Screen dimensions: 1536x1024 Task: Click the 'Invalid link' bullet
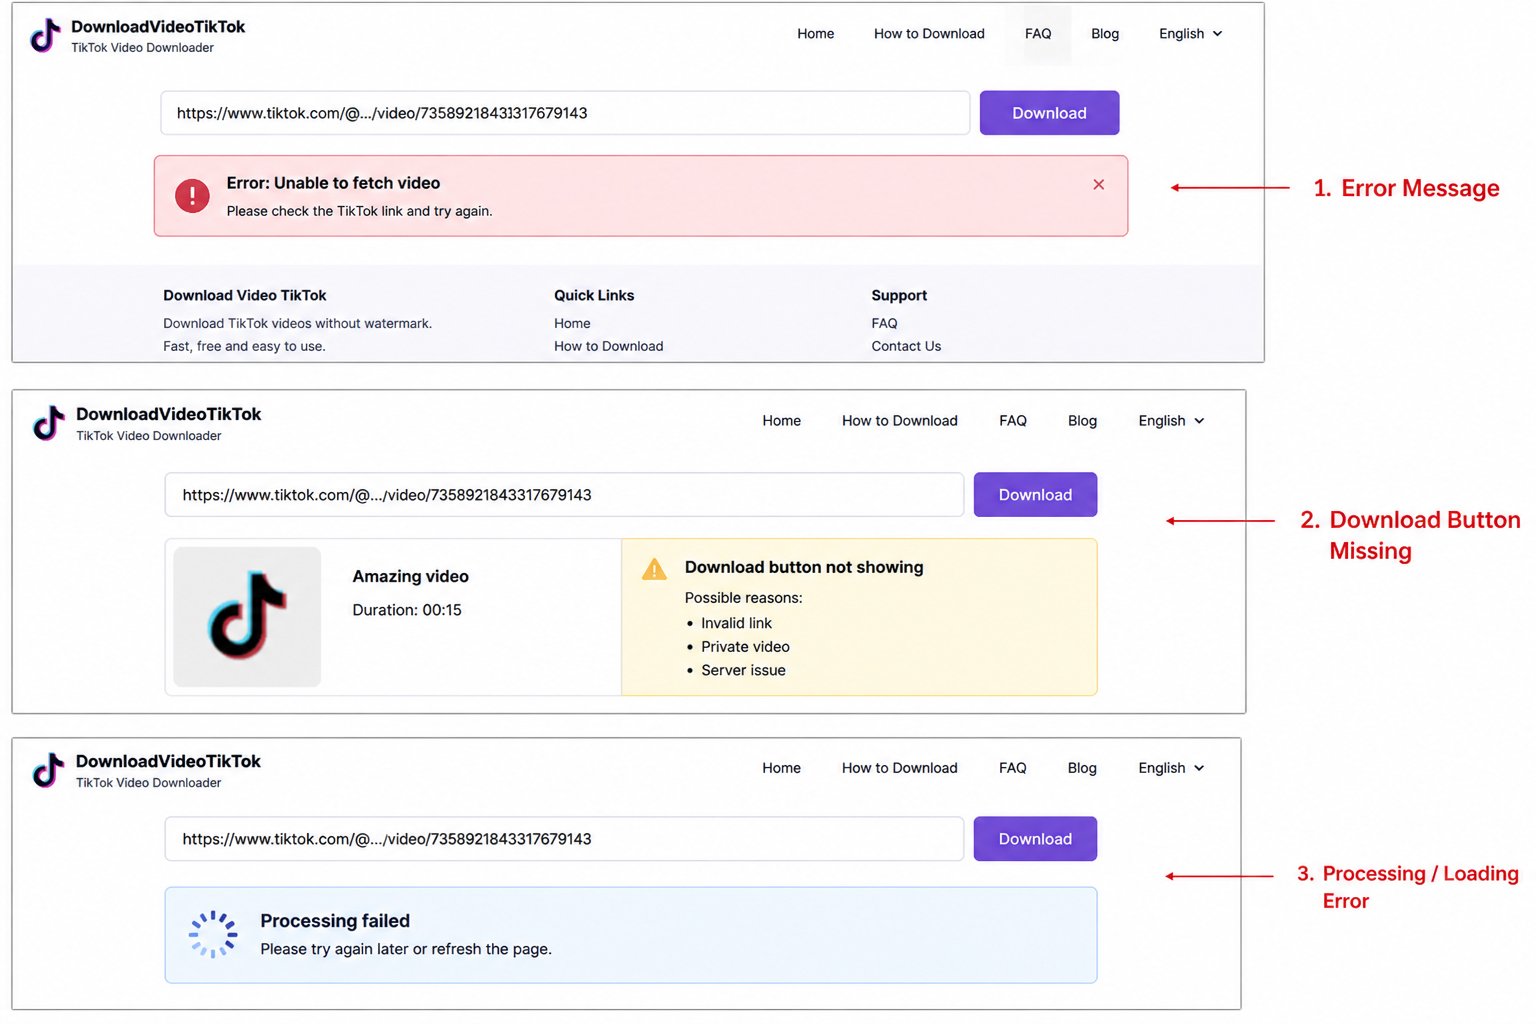(736, 623)
